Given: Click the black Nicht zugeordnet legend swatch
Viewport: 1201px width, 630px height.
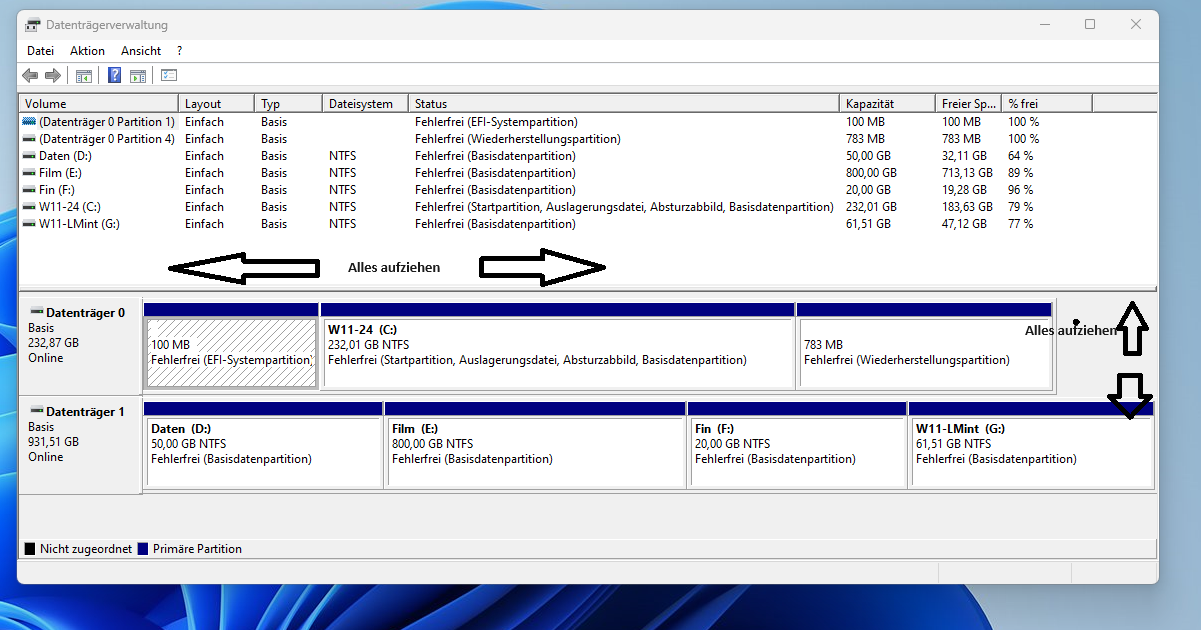Looking at the screenshot, I should pyautogui.click(x=30, y=549).
